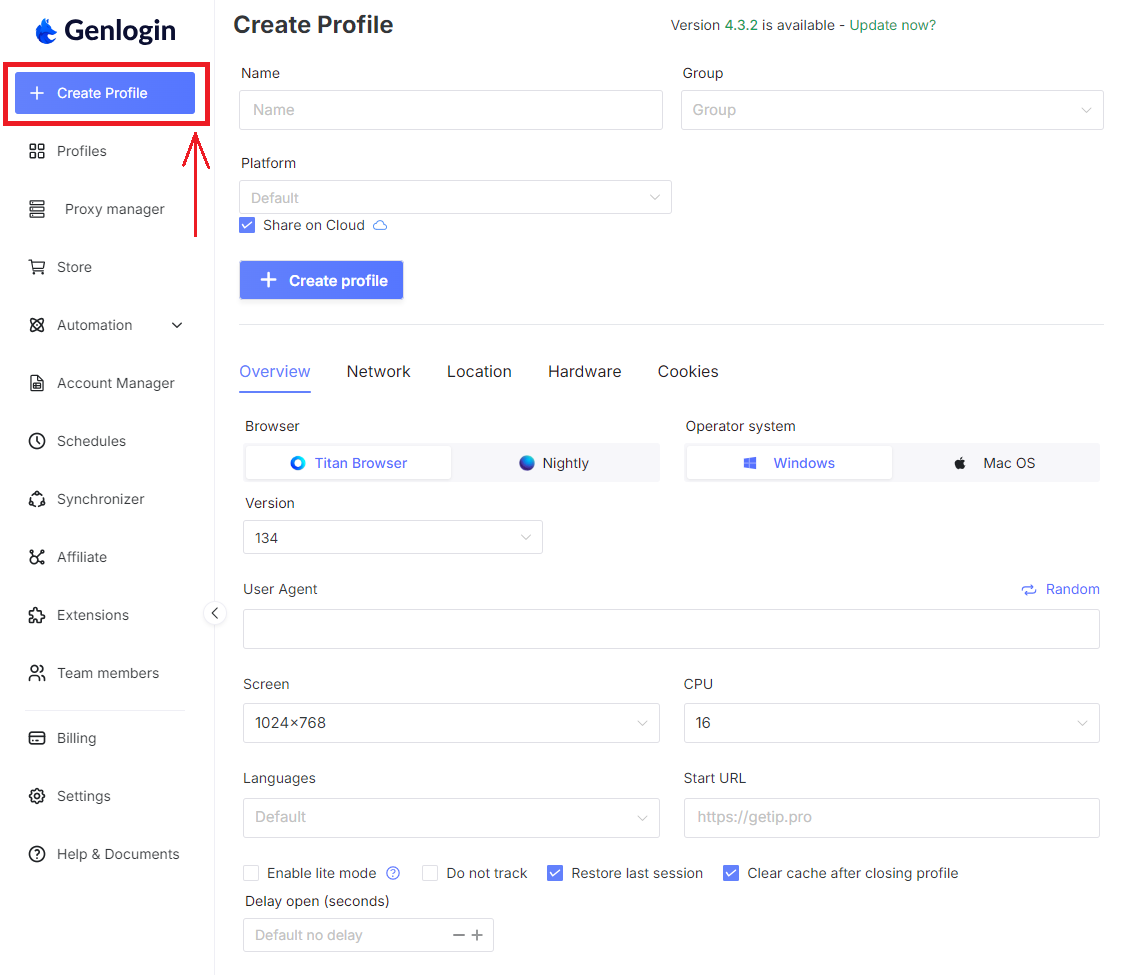
Task: Open the Group dropdown
Action: [x=891, y=110]
